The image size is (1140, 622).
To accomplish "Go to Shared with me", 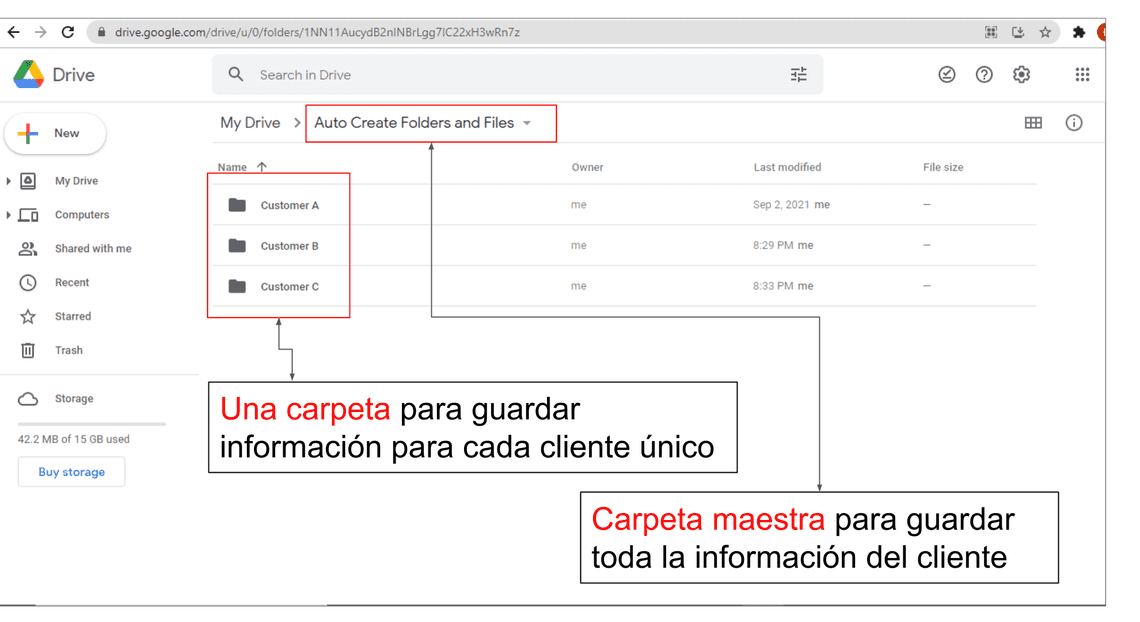I will (92, 249).
